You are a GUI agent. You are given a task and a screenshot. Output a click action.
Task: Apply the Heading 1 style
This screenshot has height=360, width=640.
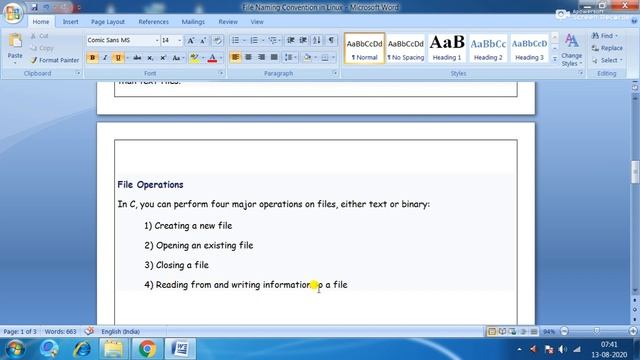pyautogui.click(x=447, y=48)
